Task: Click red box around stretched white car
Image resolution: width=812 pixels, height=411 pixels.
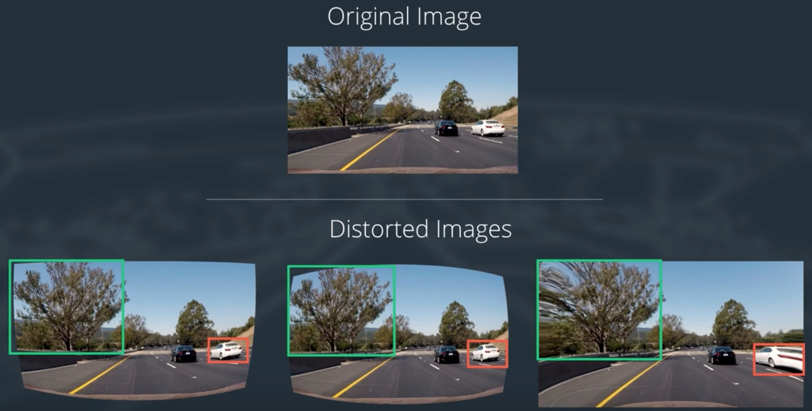Action: coord(779,359)
